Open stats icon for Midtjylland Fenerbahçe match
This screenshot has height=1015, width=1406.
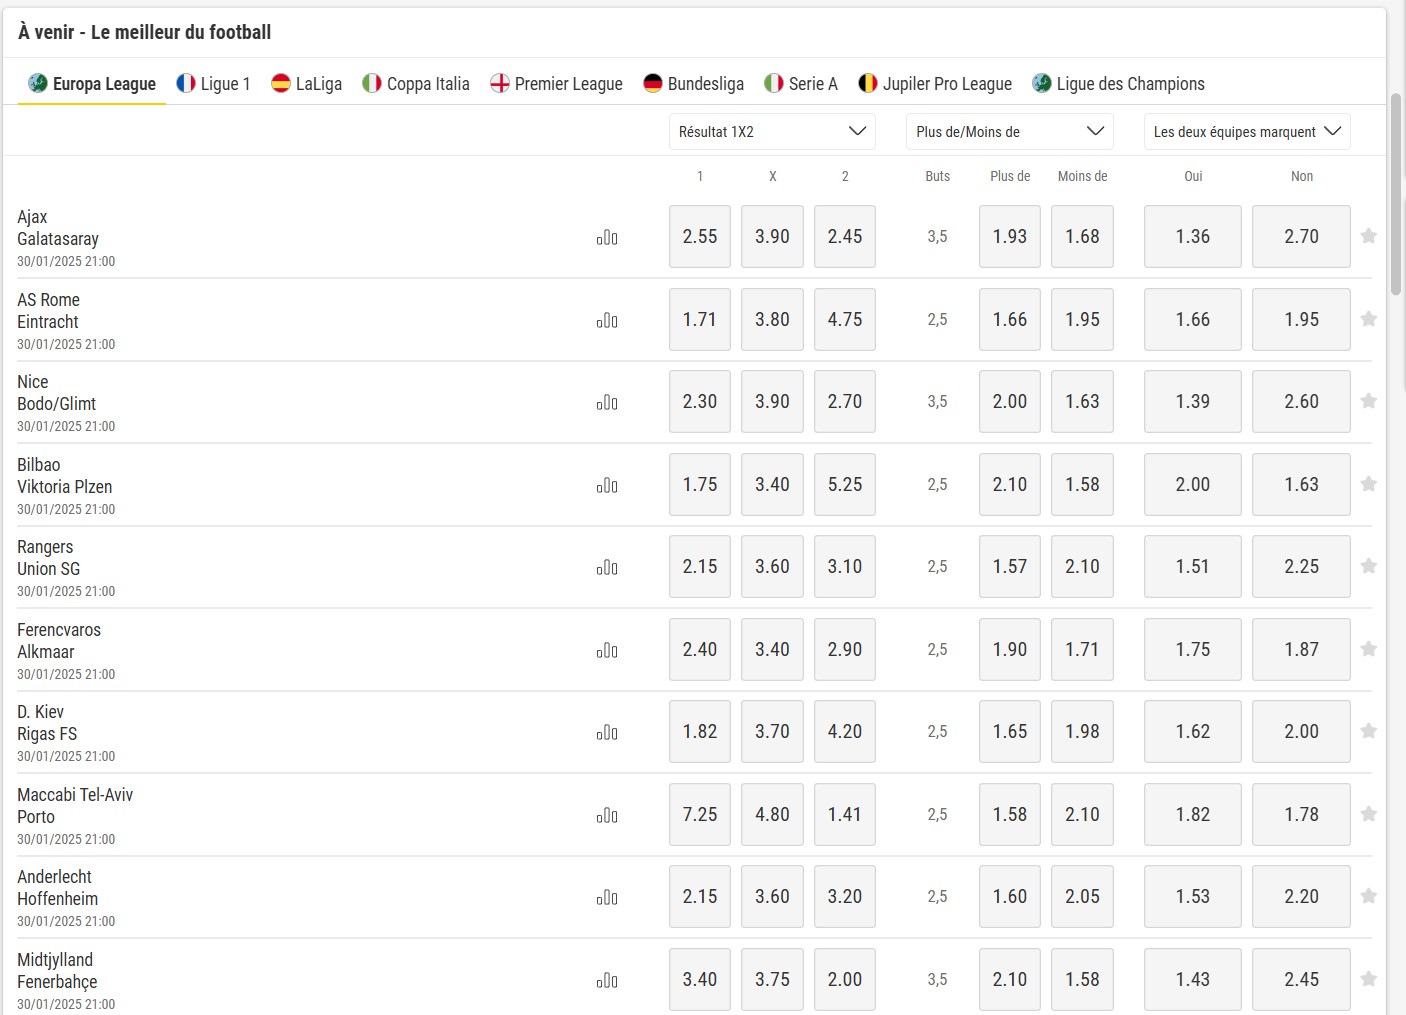click(607, 980)
